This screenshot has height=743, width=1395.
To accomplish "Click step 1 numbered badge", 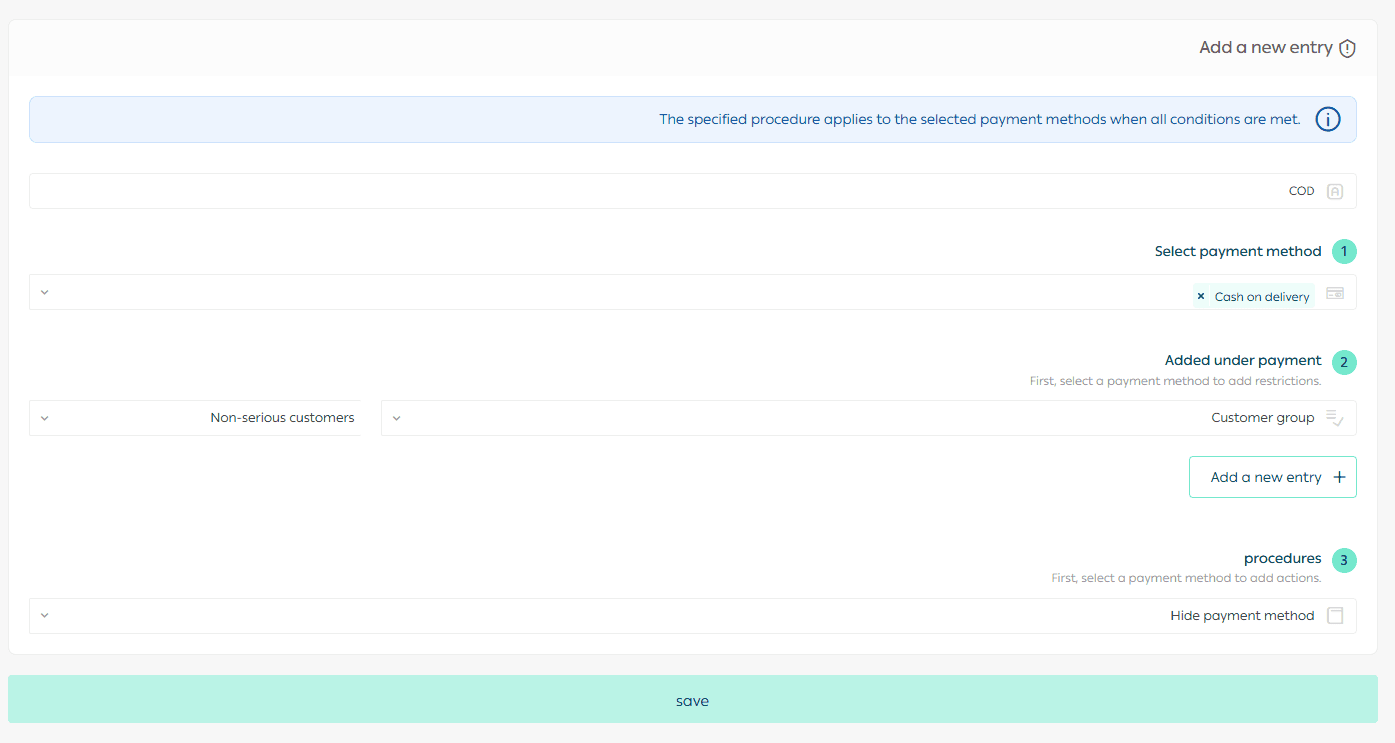I will click(x=1344, y=251).
